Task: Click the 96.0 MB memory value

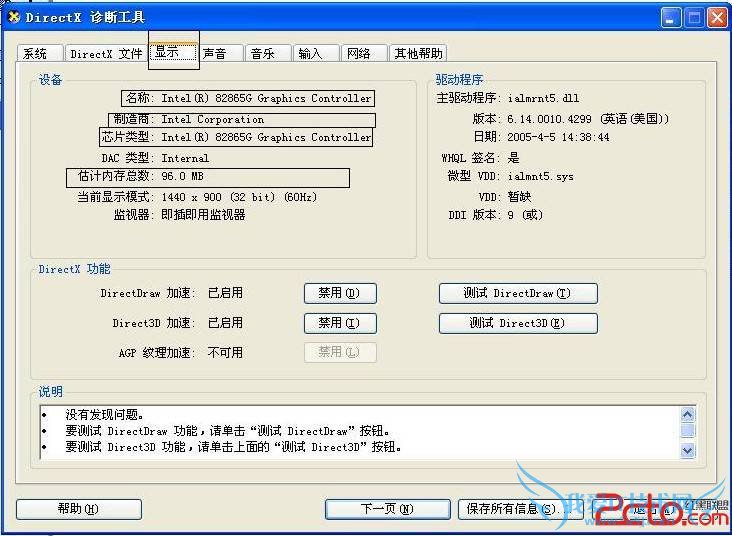Action: (x=182, y=176)
